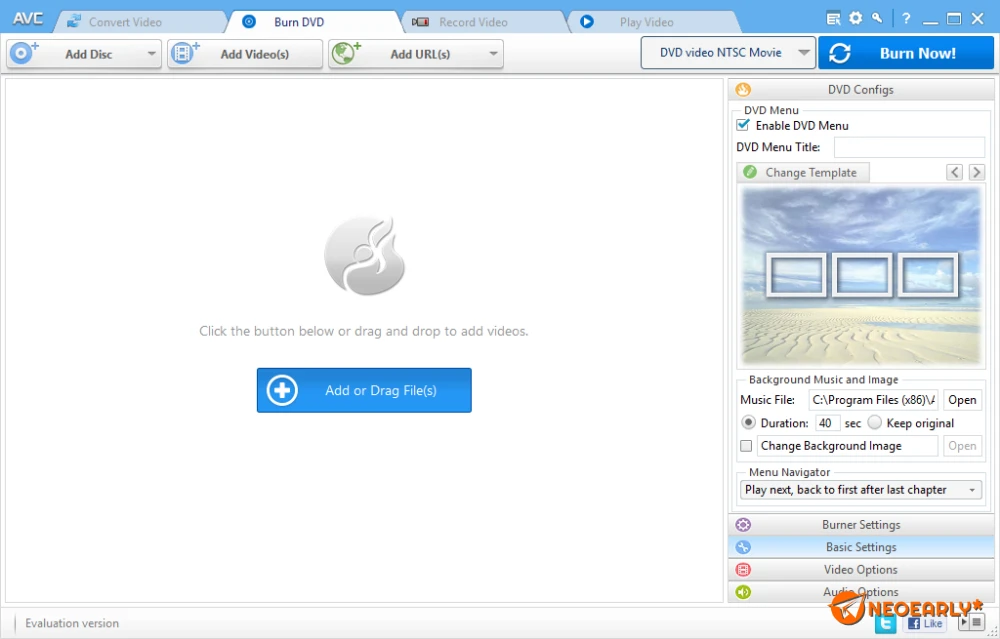Expand the Burner Settings section
The width and height of the screenshot is (1000, 639).
[x=860, y=525]
